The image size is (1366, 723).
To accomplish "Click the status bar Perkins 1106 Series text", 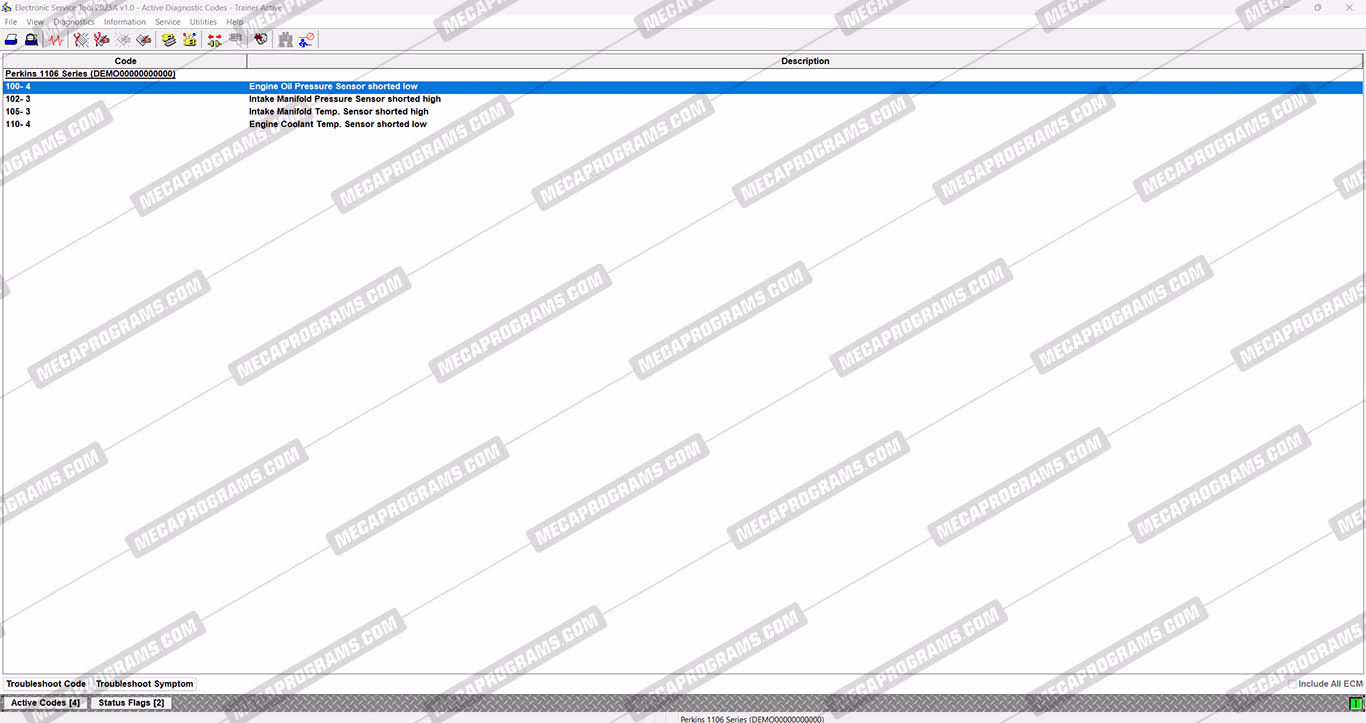I will [x=752, y=719].
